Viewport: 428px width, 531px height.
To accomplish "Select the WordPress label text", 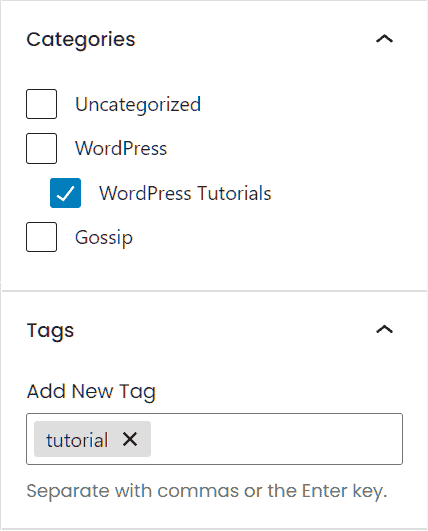I will (121, 148).
